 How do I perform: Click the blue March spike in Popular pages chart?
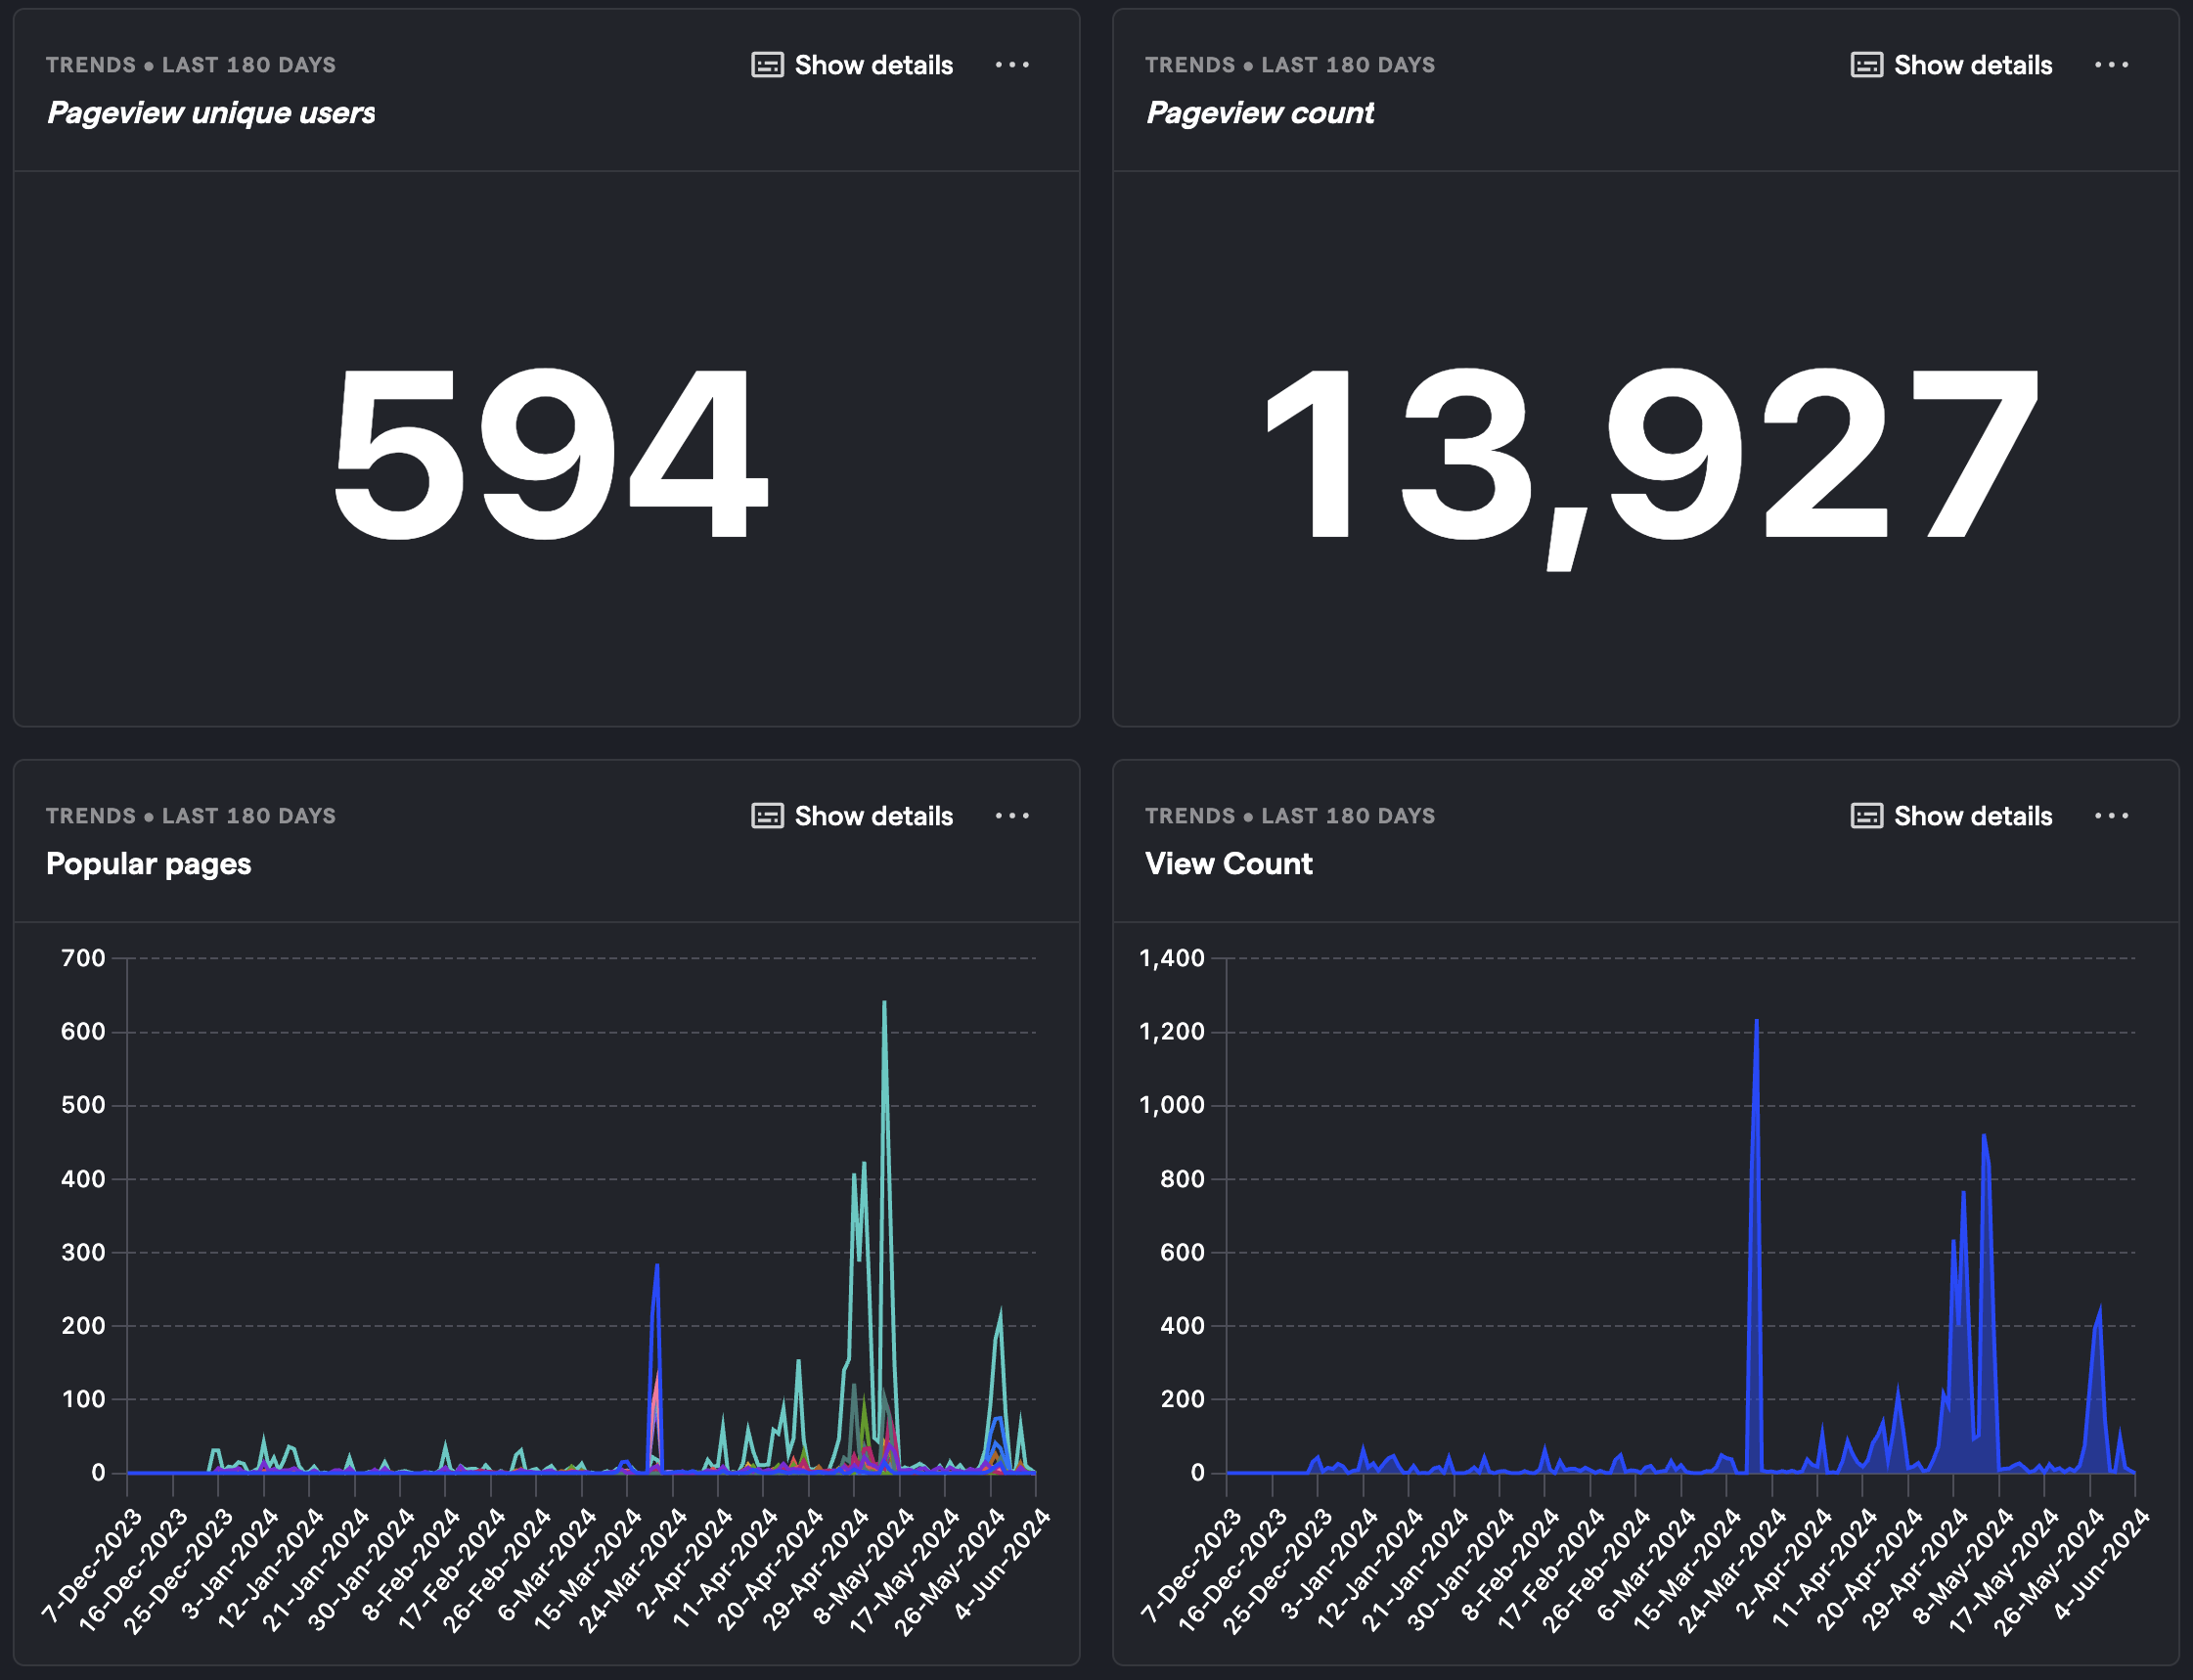pos(657,1267)
